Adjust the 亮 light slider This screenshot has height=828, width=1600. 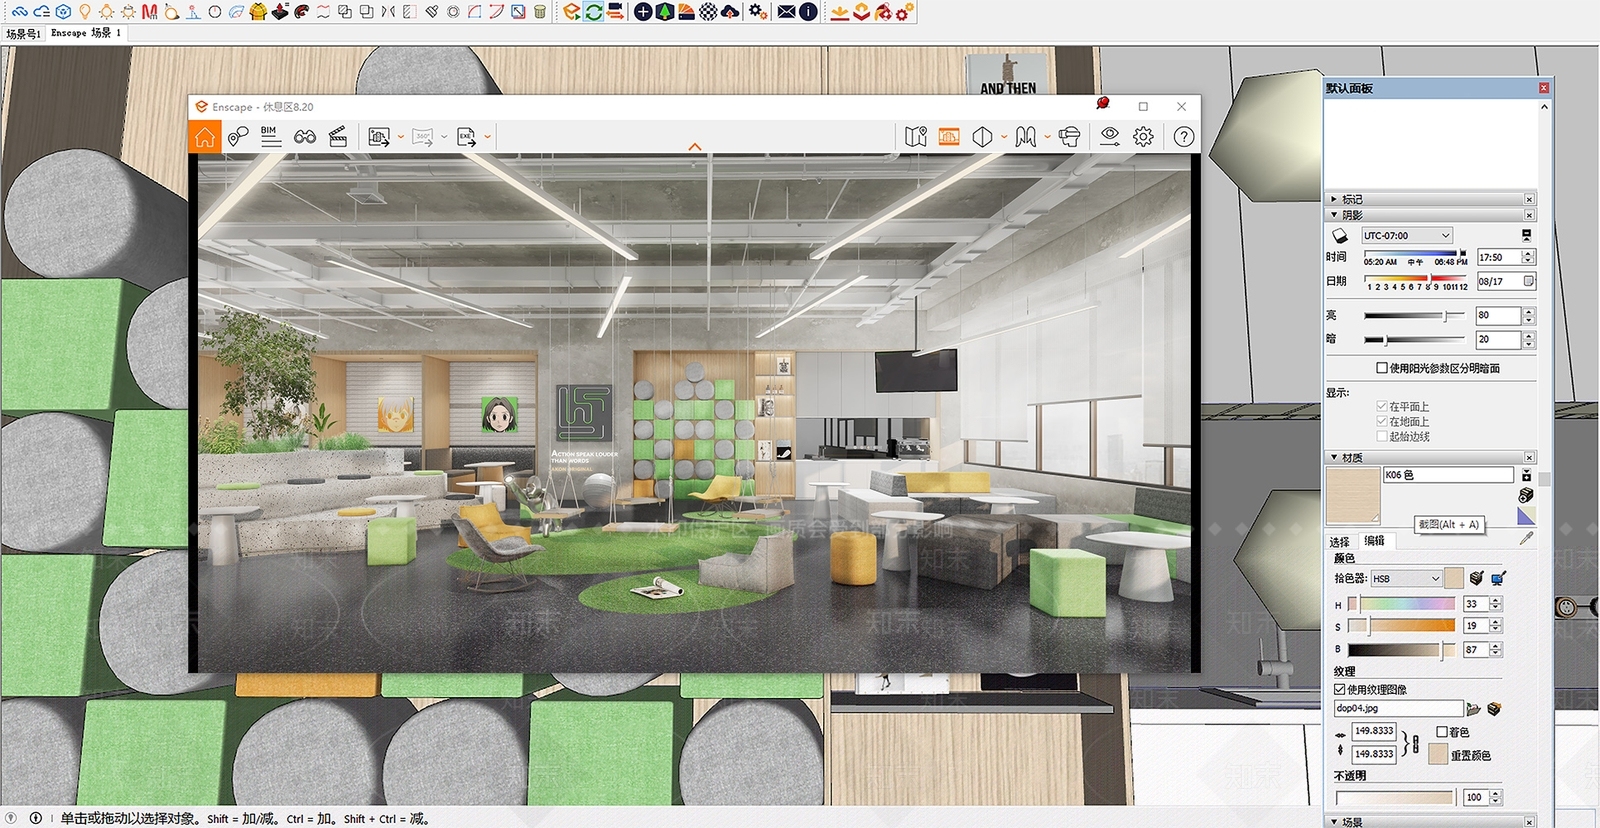(1414, 315)
